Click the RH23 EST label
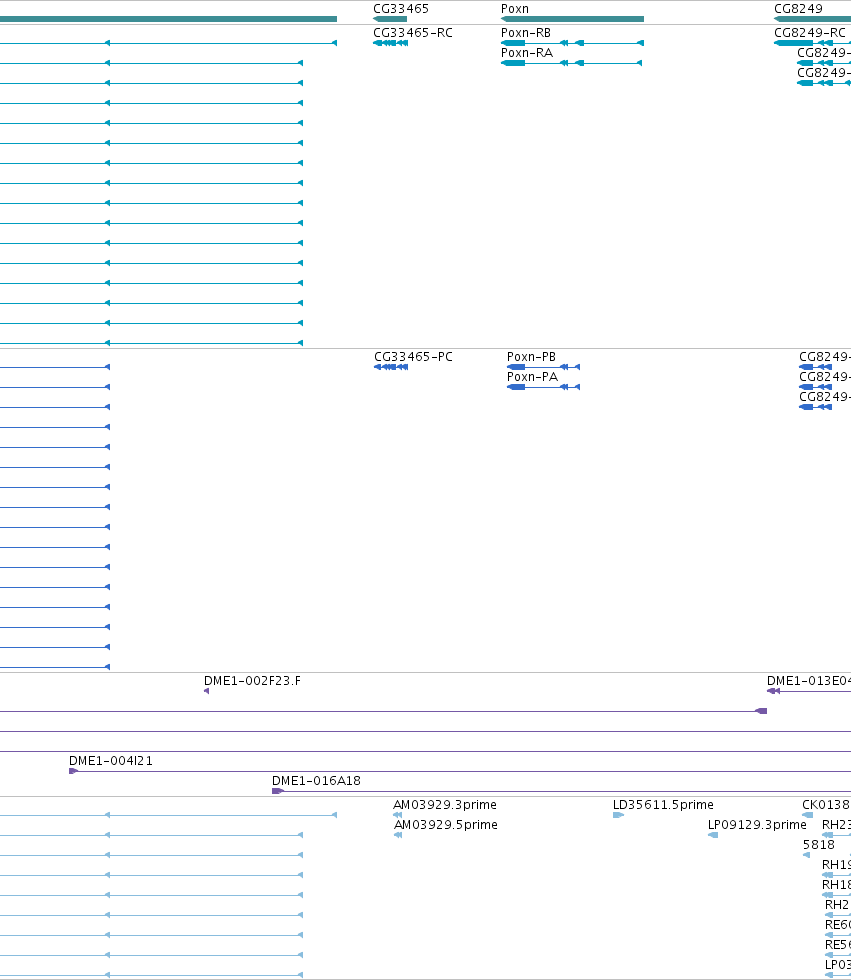The height and width of the screenshot is (980, 851). pyautogui.click(x=836, y=824)
